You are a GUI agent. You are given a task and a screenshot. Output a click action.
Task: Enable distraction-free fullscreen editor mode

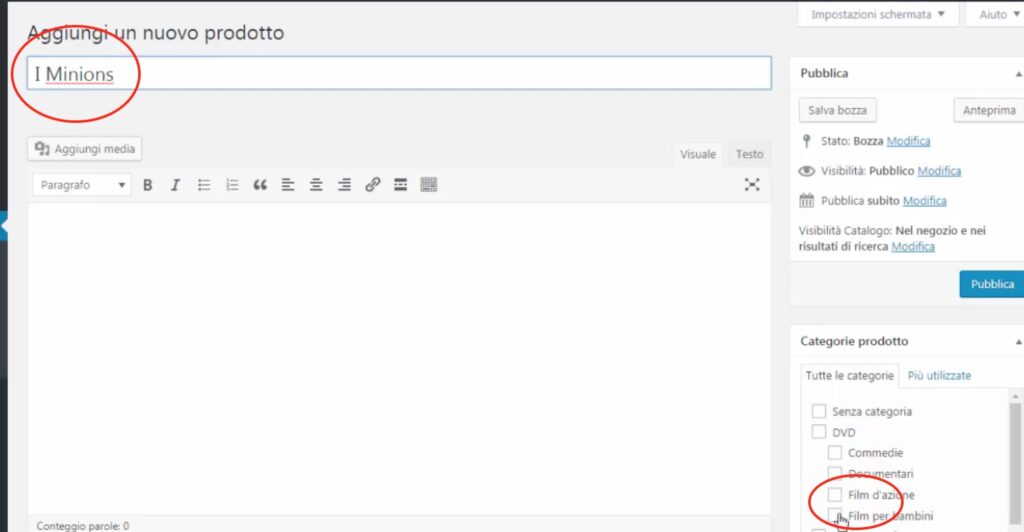[x=752, y=185]
